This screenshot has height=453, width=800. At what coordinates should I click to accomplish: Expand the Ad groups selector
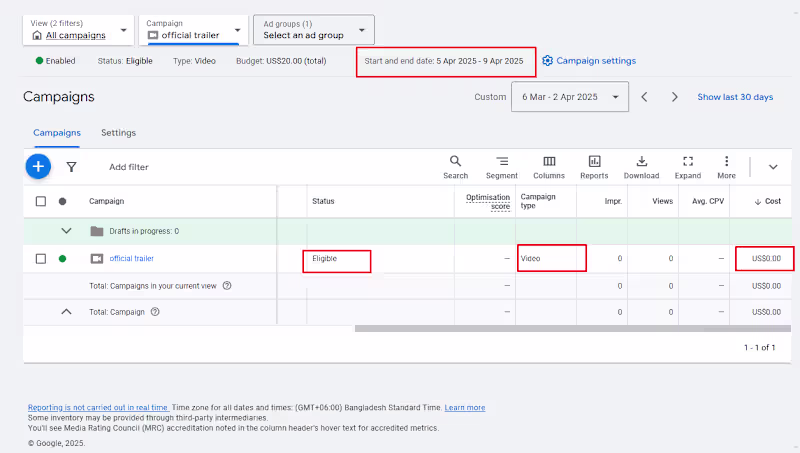(x=313, y=29)
